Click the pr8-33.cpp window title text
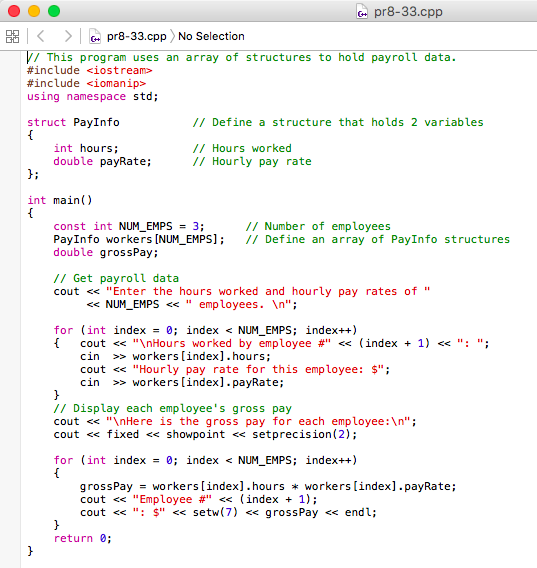 (408, 12)
